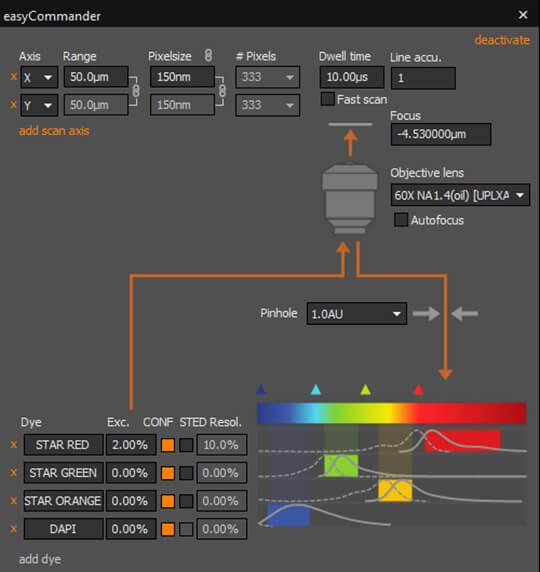Toggle STED for DAPI
This screenshot has width=540, height=572.
[x=186, y=529]
